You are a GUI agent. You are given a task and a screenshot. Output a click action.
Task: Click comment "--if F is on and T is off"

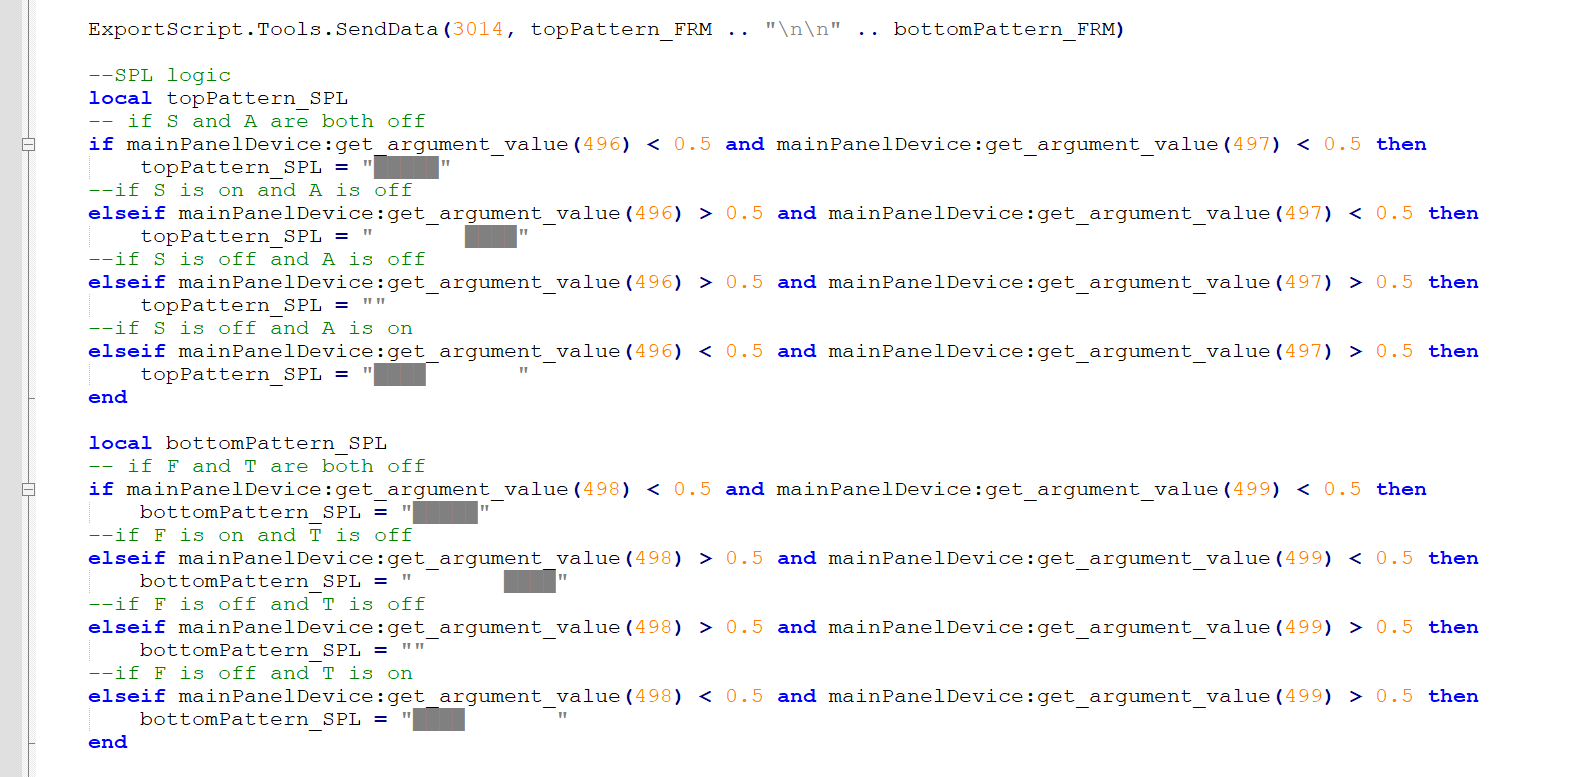[250, 535]
